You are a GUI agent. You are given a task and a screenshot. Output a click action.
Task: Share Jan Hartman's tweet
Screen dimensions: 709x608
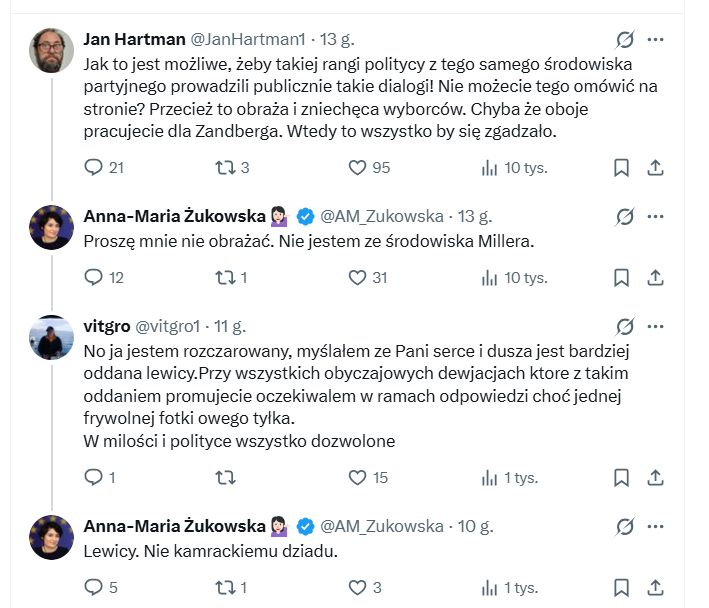pyautogui.click(x=656, y=168)
